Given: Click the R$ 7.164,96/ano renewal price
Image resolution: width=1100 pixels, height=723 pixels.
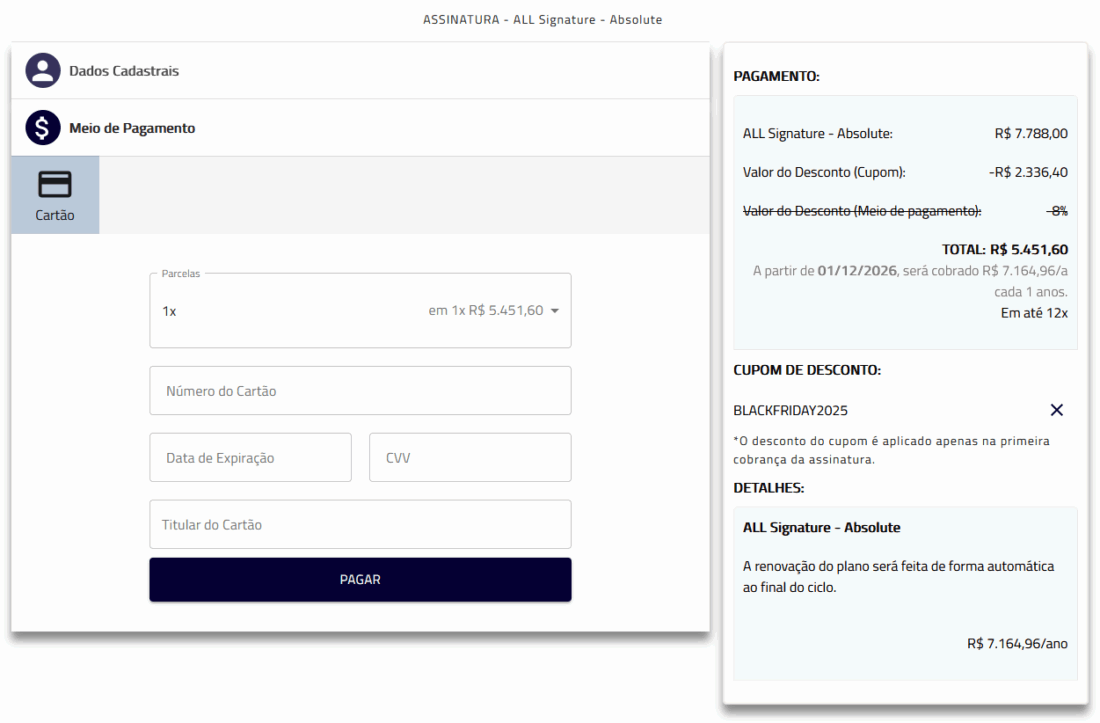Looking at the screenshot, I should [x=1016, y=643].
